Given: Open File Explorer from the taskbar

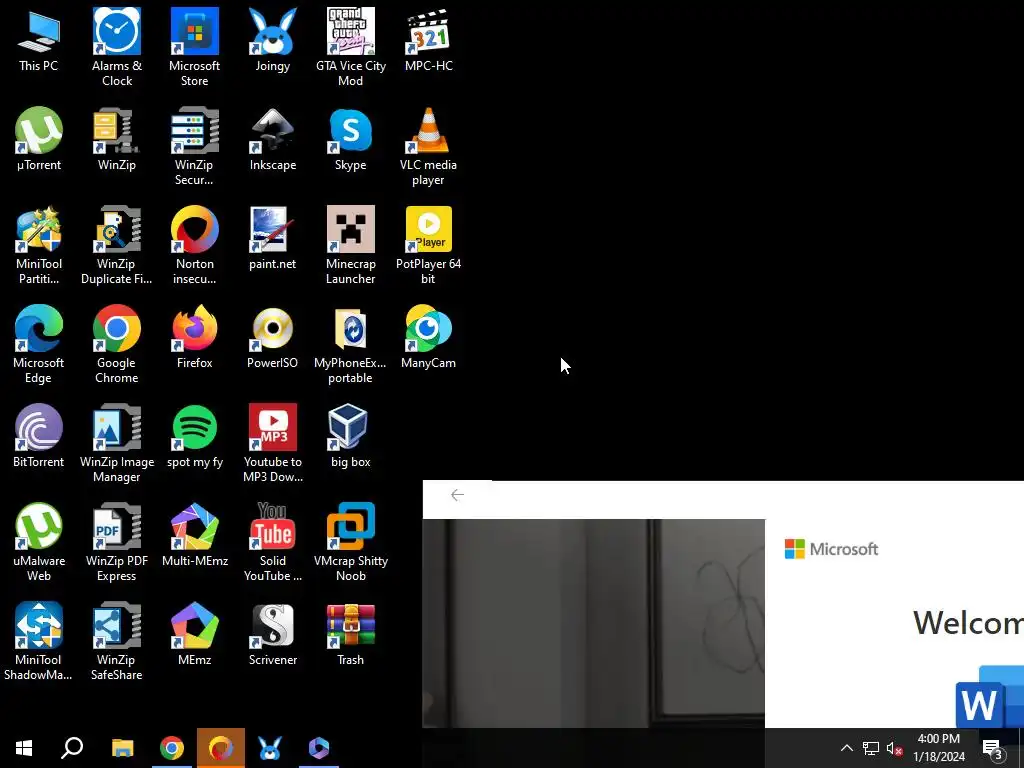Looking at the screenshot, I should [x=122, y=748].
